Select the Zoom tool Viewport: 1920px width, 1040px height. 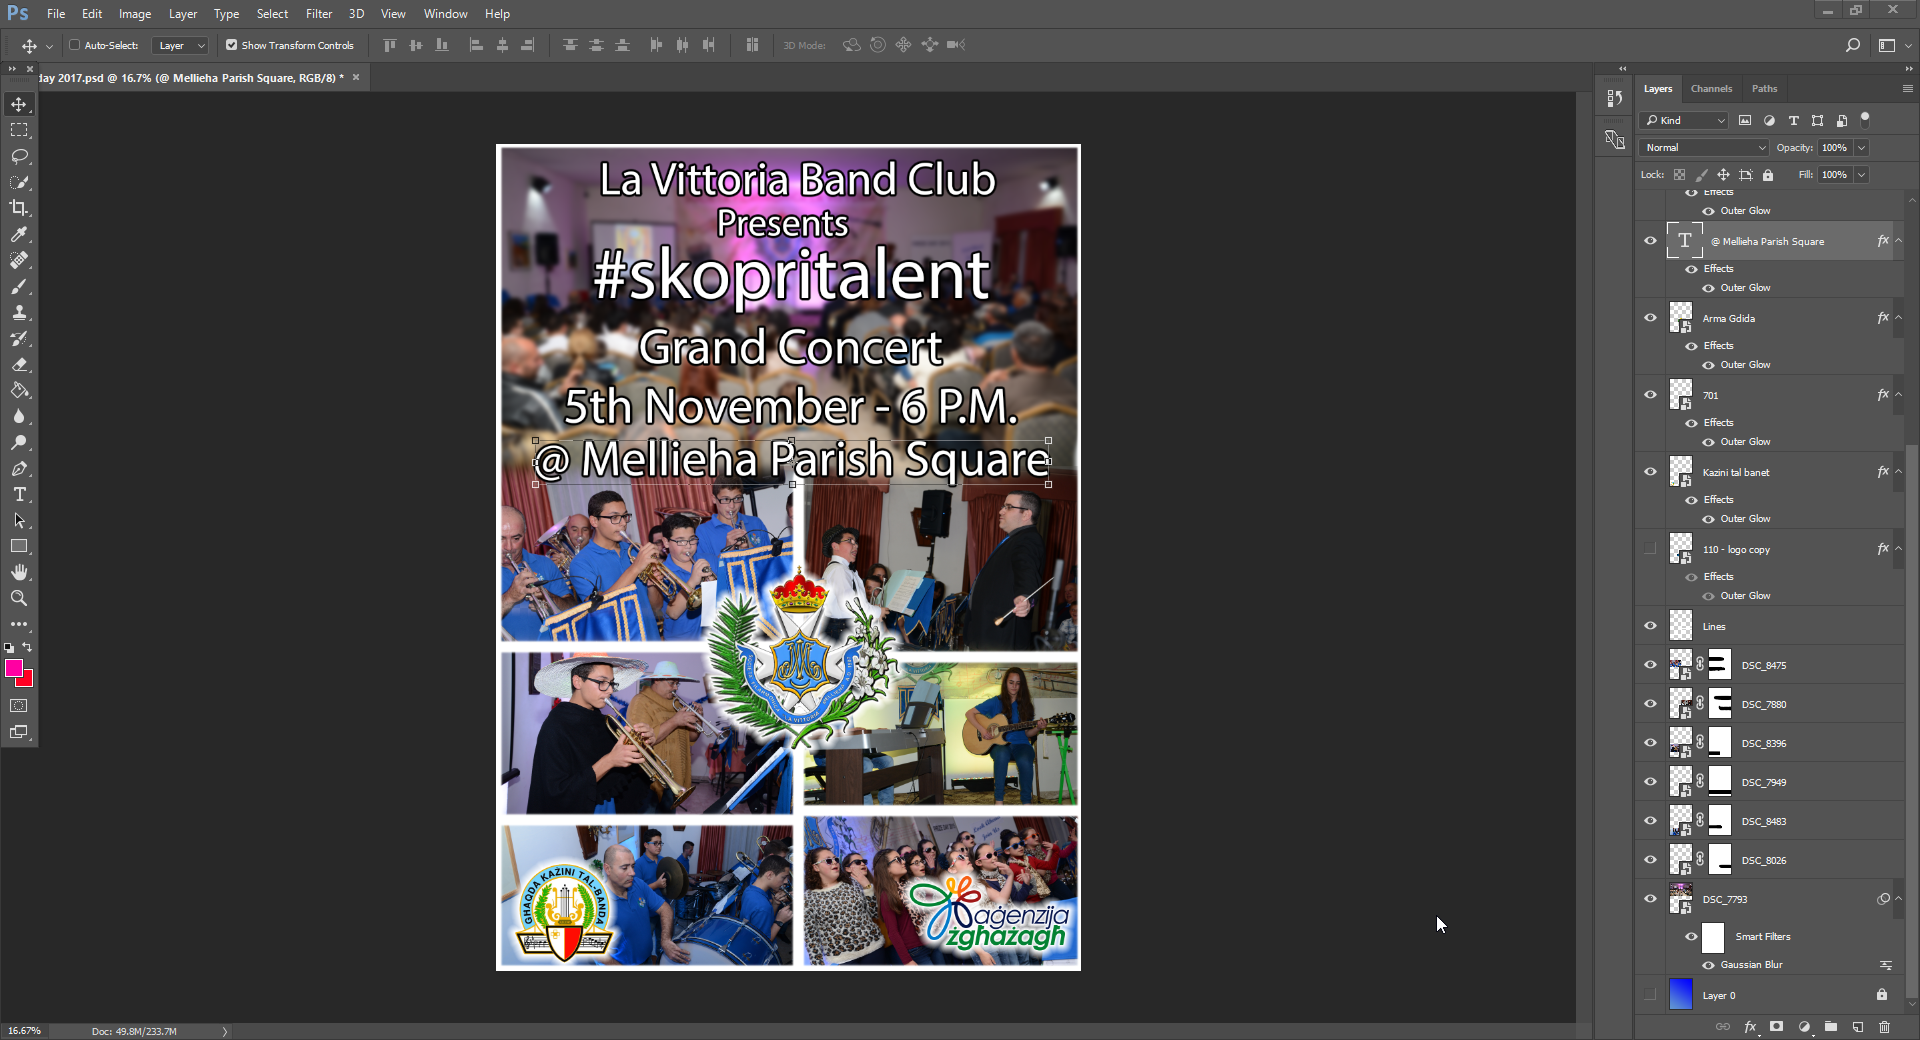click(x=19, y=598)
